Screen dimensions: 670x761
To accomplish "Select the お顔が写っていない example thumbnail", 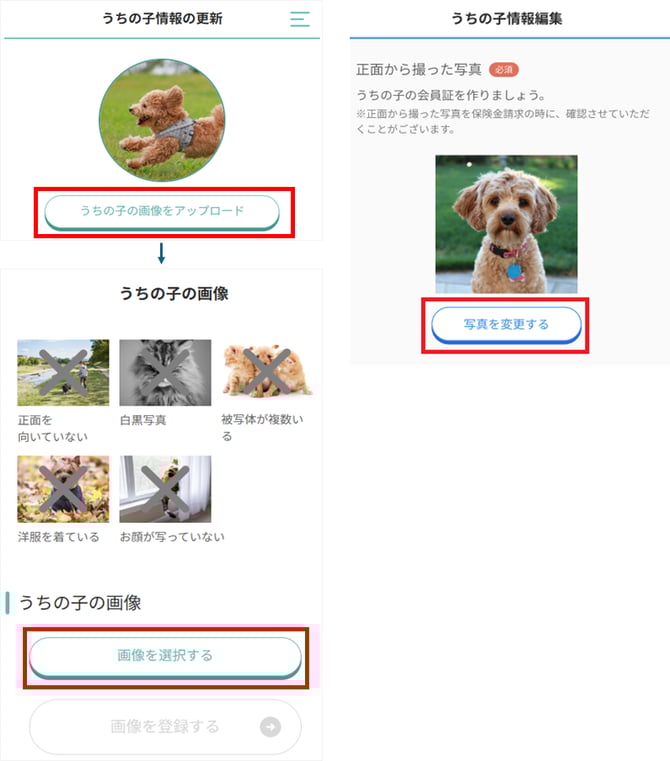I will tap(165, 489).
